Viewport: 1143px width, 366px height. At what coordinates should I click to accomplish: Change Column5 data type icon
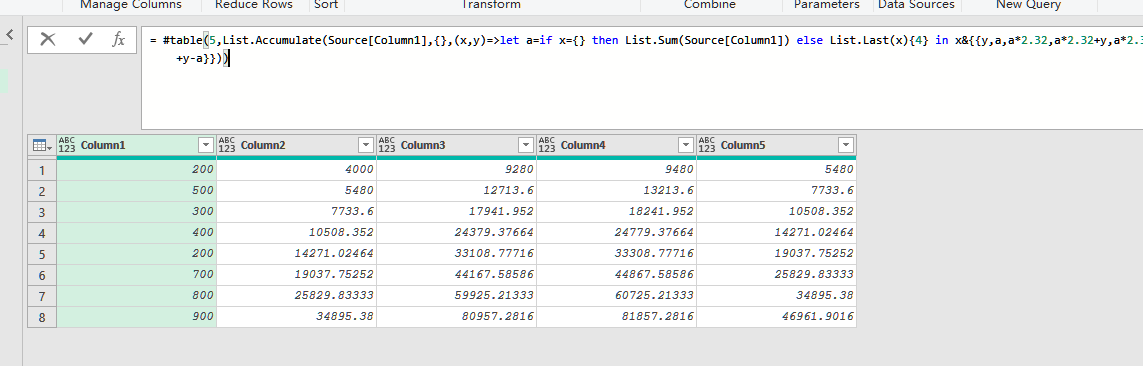click(707, 145)
